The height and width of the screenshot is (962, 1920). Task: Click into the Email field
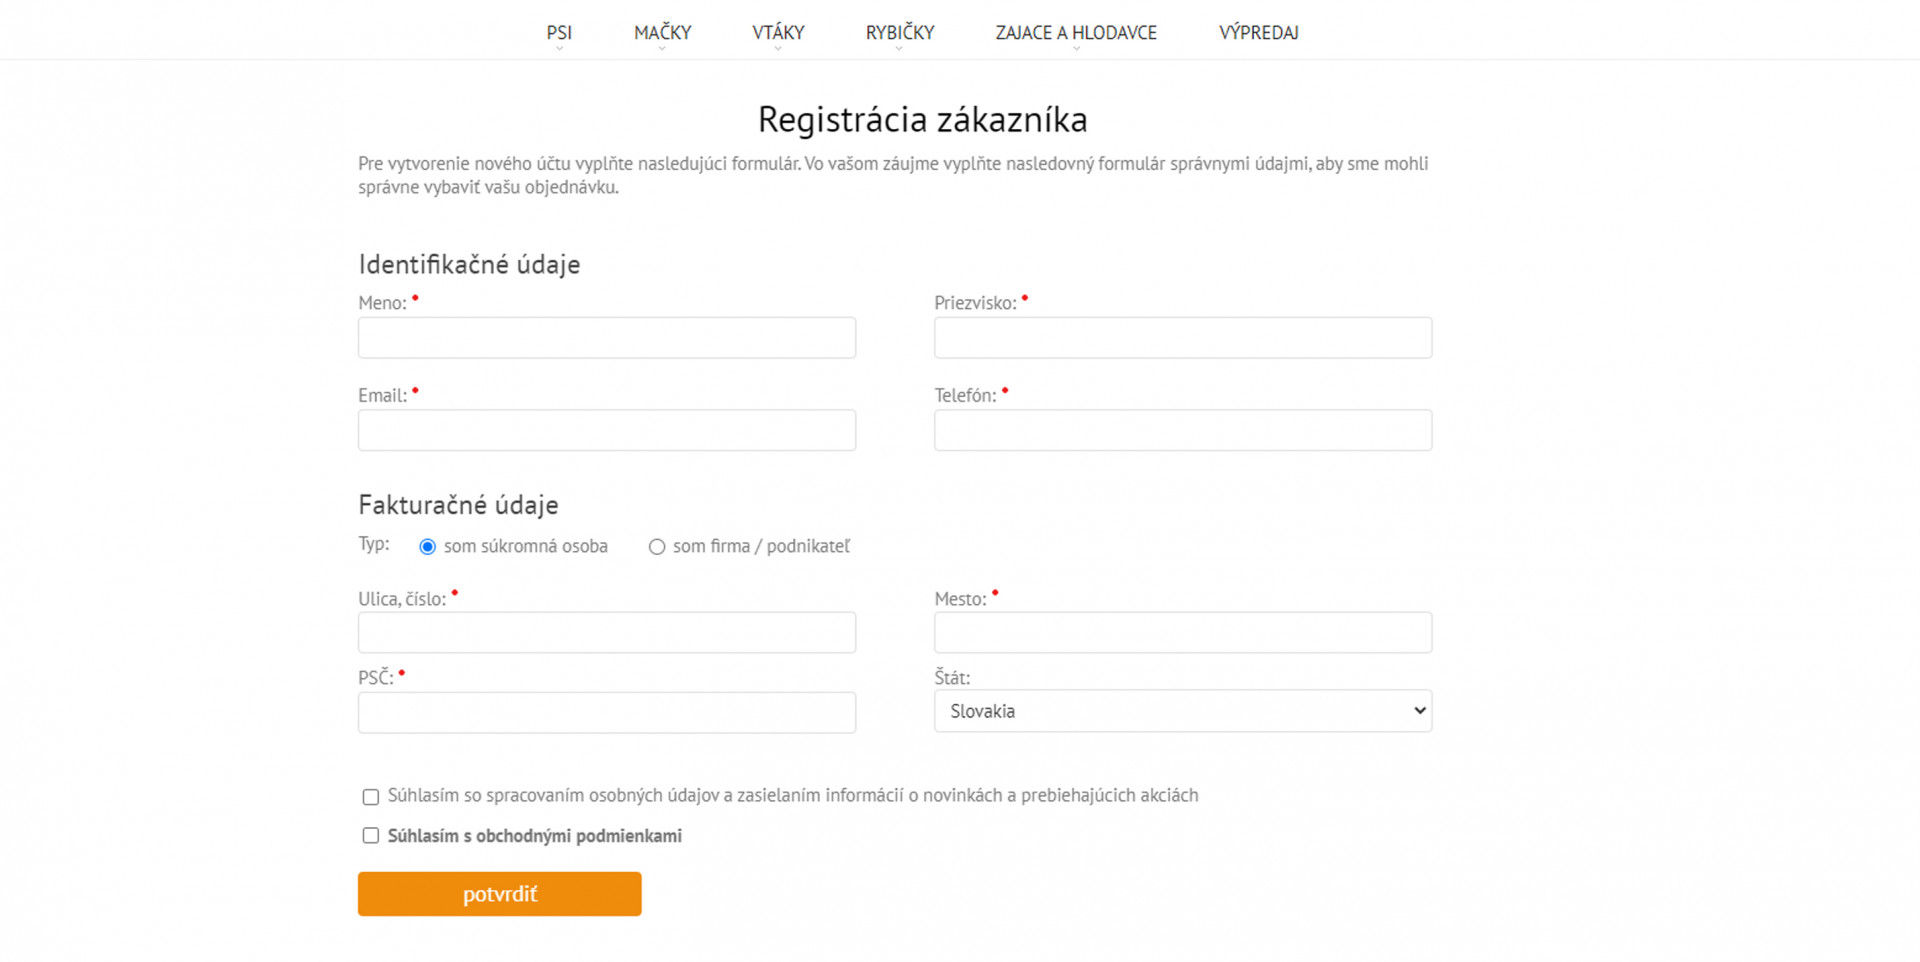[x=607, y=430]
